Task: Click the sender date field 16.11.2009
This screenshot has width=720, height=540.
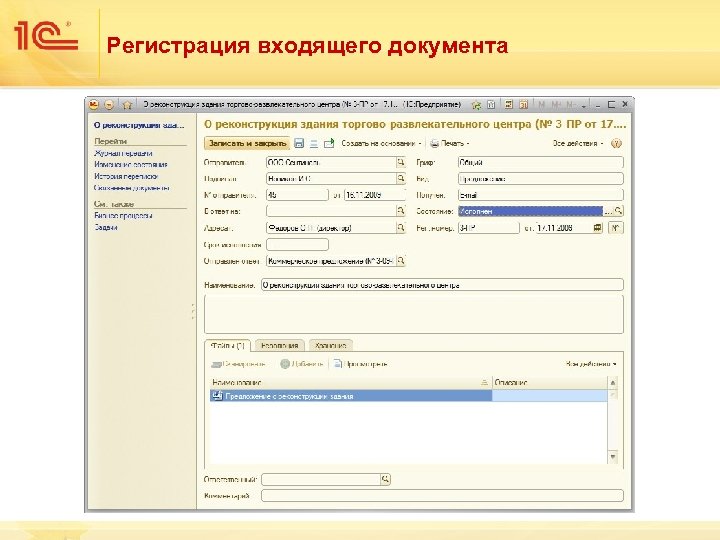Action: tap(375, 195)
